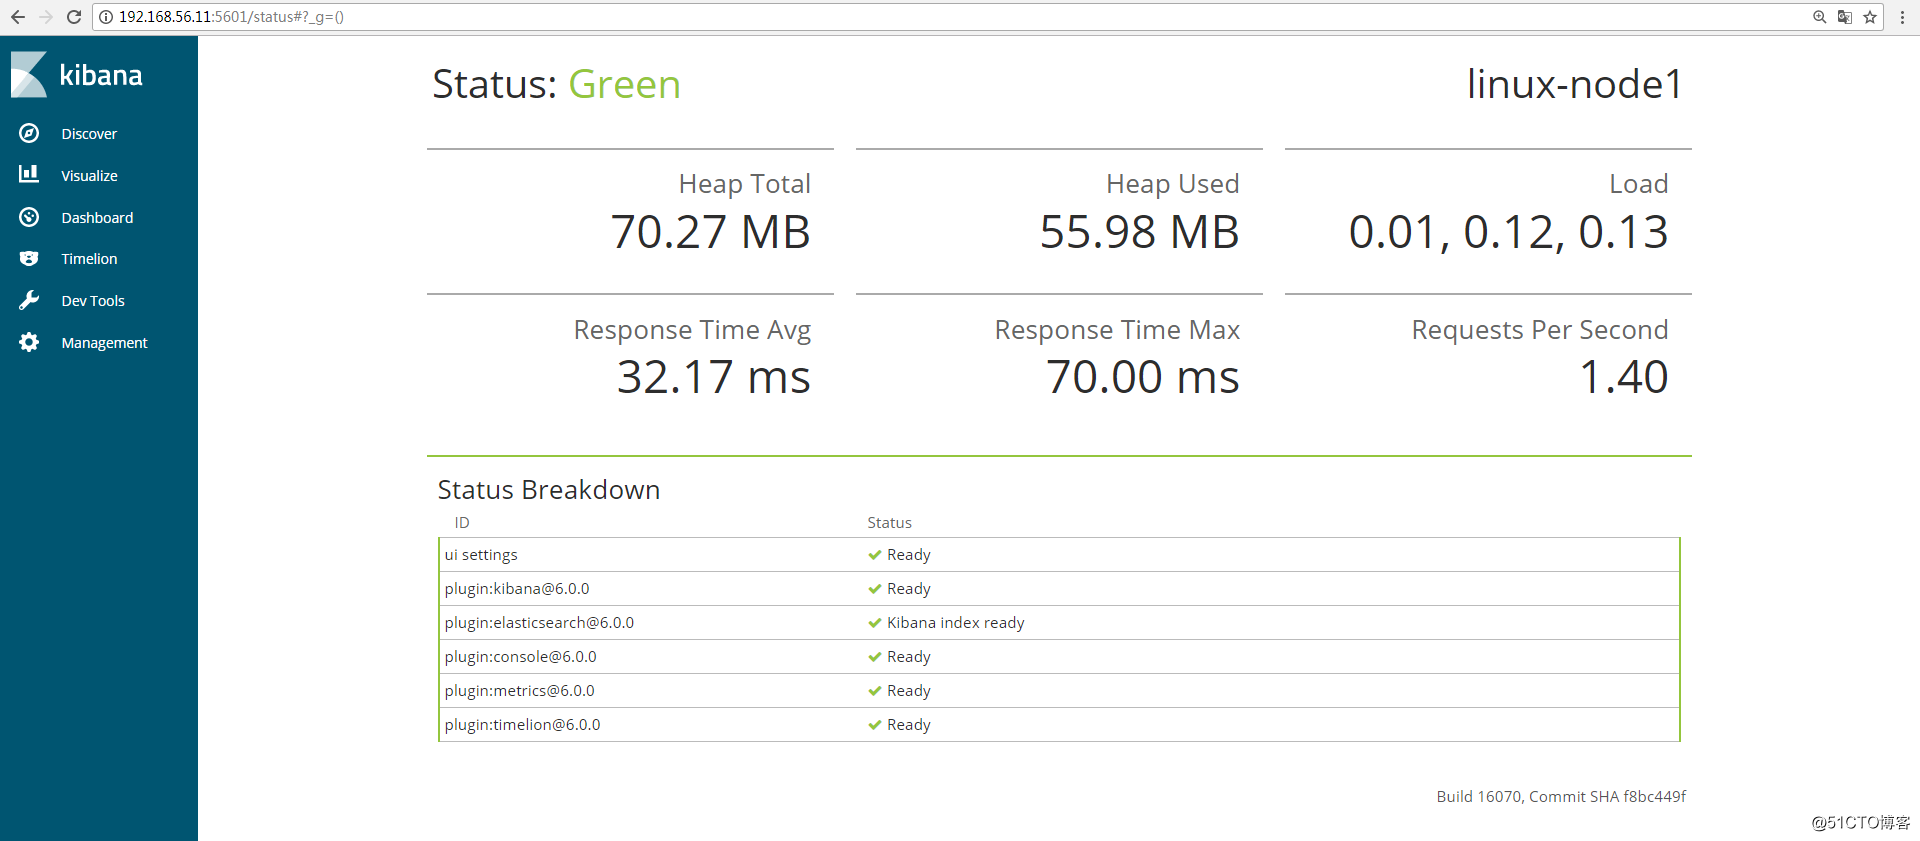Click the 'linux-node1' hostname
1920x841 pixels.
click(x=1575, y=85)
